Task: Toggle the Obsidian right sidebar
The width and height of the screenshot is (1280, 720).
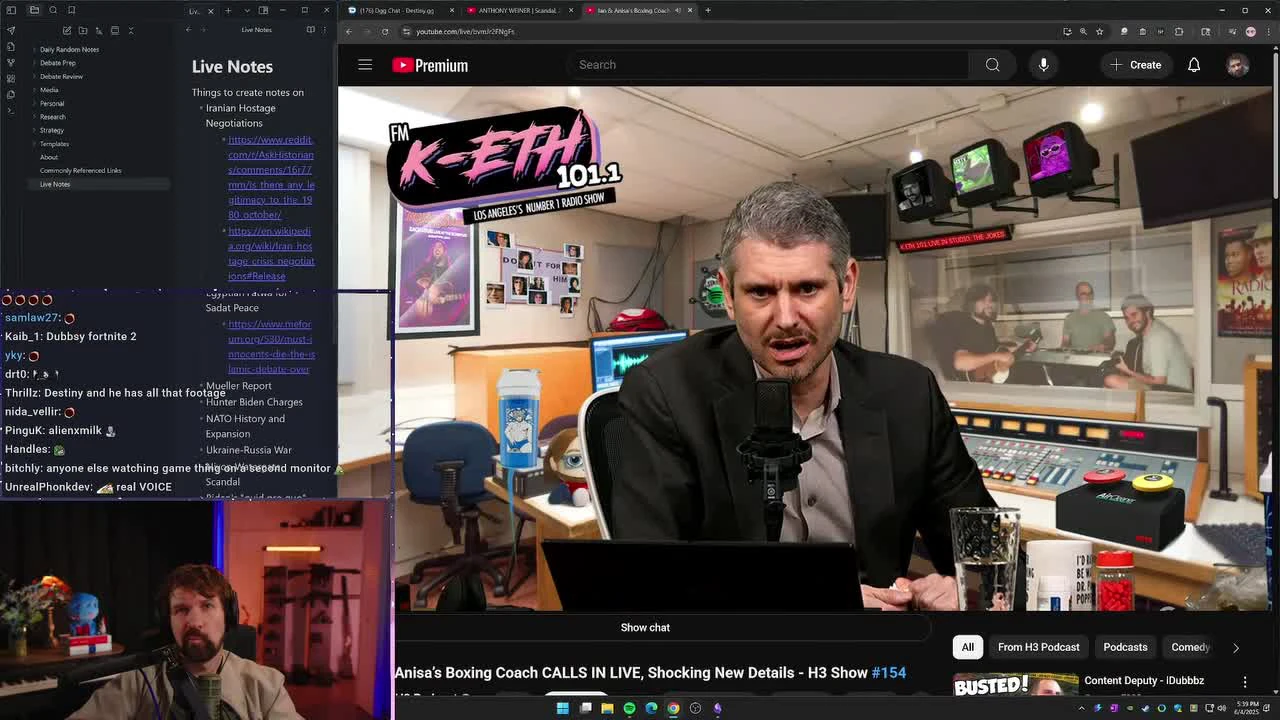Action: tap(263, 10)
